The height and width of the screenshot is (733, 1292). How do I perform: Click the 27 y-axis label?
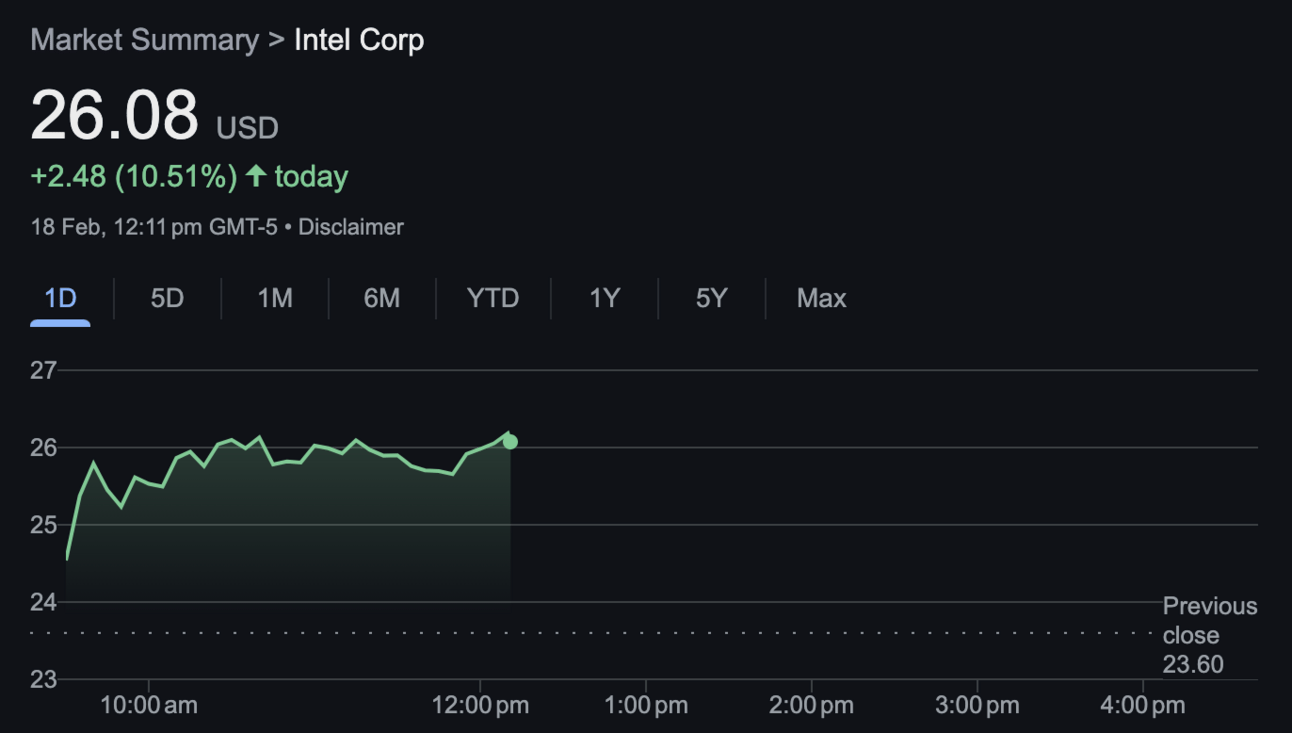43,370
